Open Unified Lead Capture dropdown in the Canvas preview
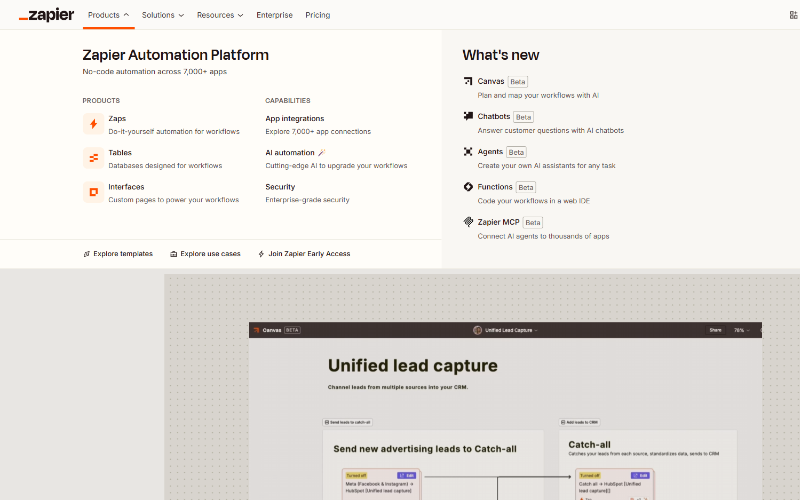The width and height of the screenshot is (800, 500). coord(511,330)
